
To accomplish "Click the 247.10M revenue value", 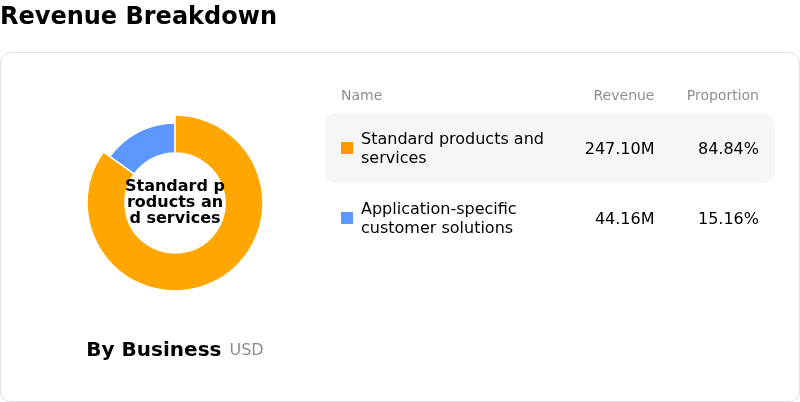I will click(x=619, y=148).
